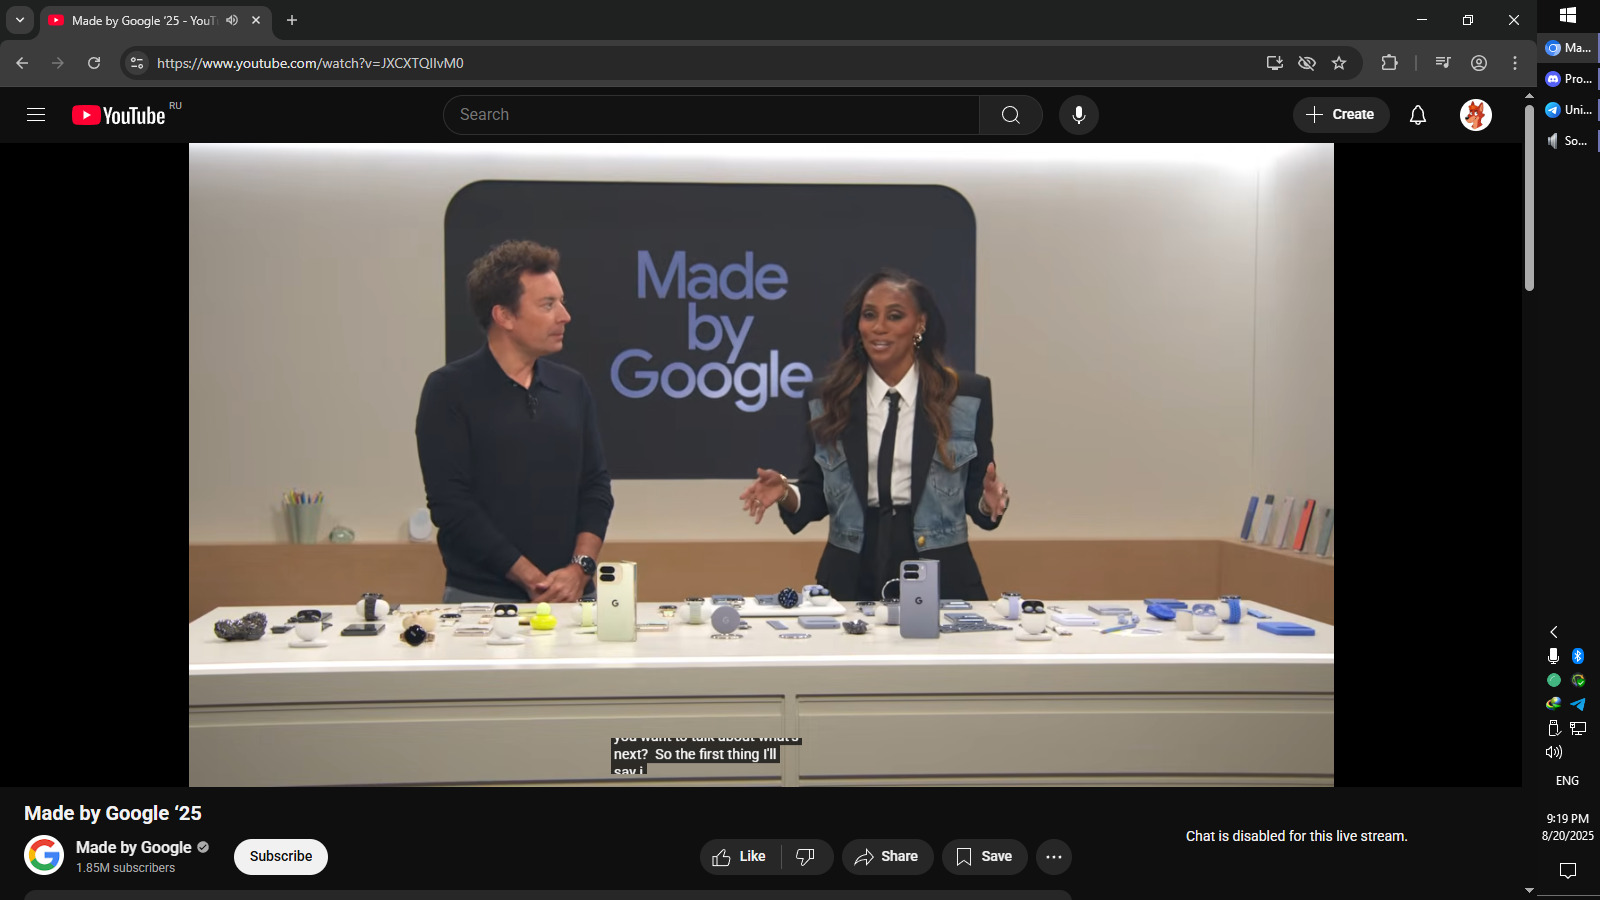Image resolution: width=1600 pixels, height=900 pixels.
Task: Open a new browser tab
Action: pyautogui.click(x=292, y=20)
